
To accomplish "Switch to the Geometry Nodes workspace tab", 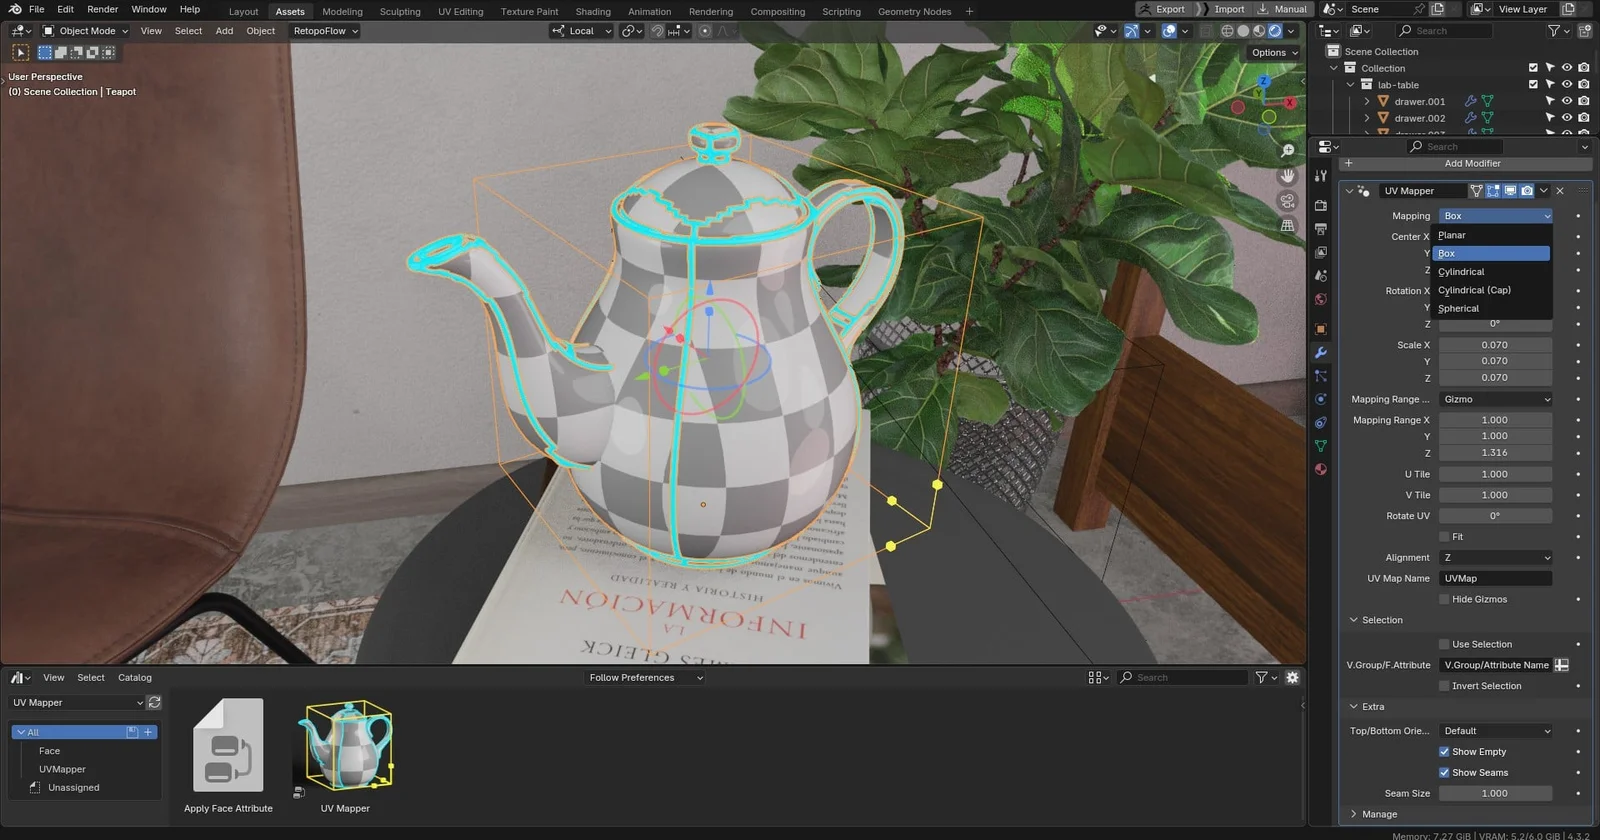I will click(x=914, y=12).
